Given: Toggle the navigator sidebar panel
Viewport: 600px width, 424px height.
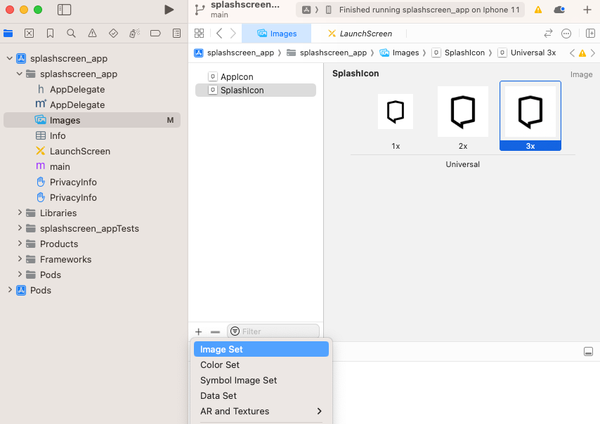Looking at the screenshot, I should pyautogui.click(x=64, y=10).
